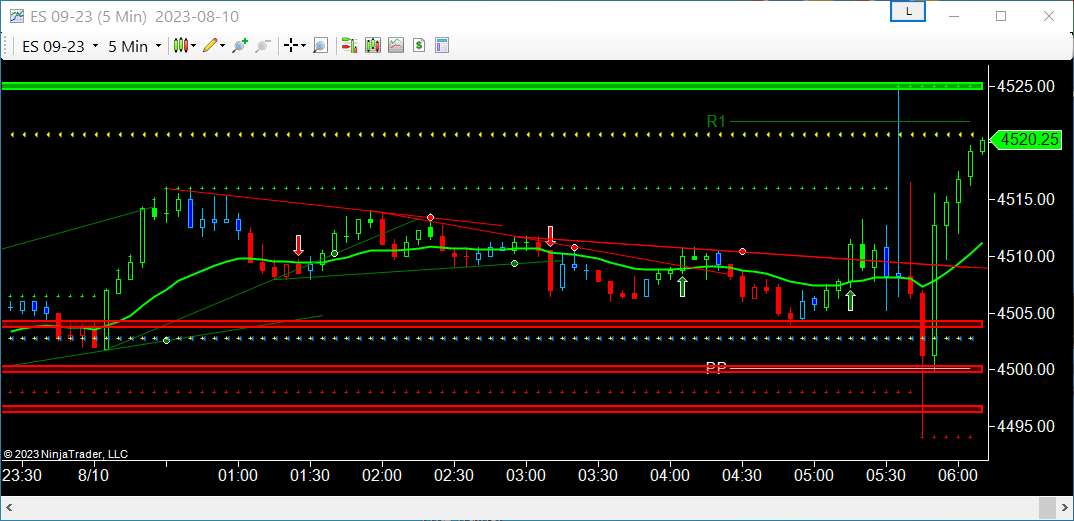Expand the cursor type dropdown arrow
The image size is (1074, 521).
pyautogui.click(x=303, y=46)
